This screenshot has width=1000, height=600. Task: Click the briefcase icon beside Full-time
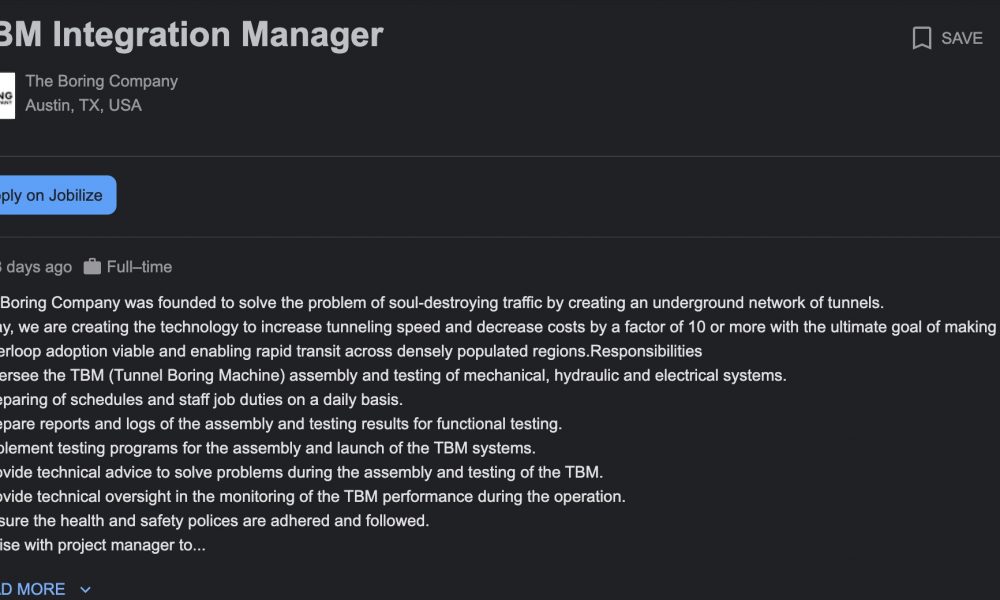92,267
